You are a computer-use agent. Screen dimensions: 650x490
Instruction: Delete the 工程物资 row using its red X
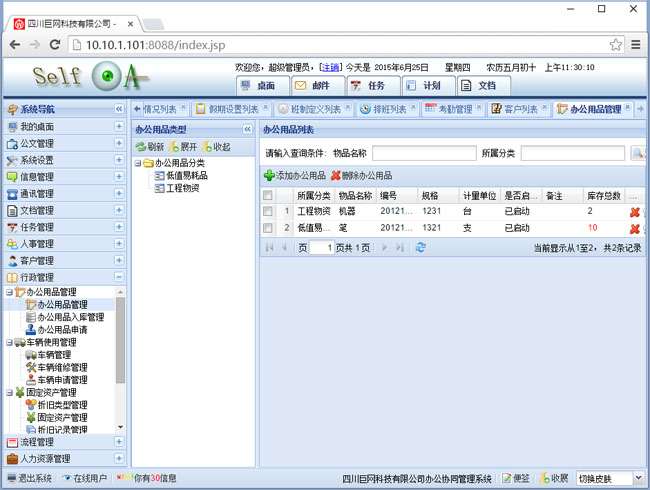click(x=634, y=212)
